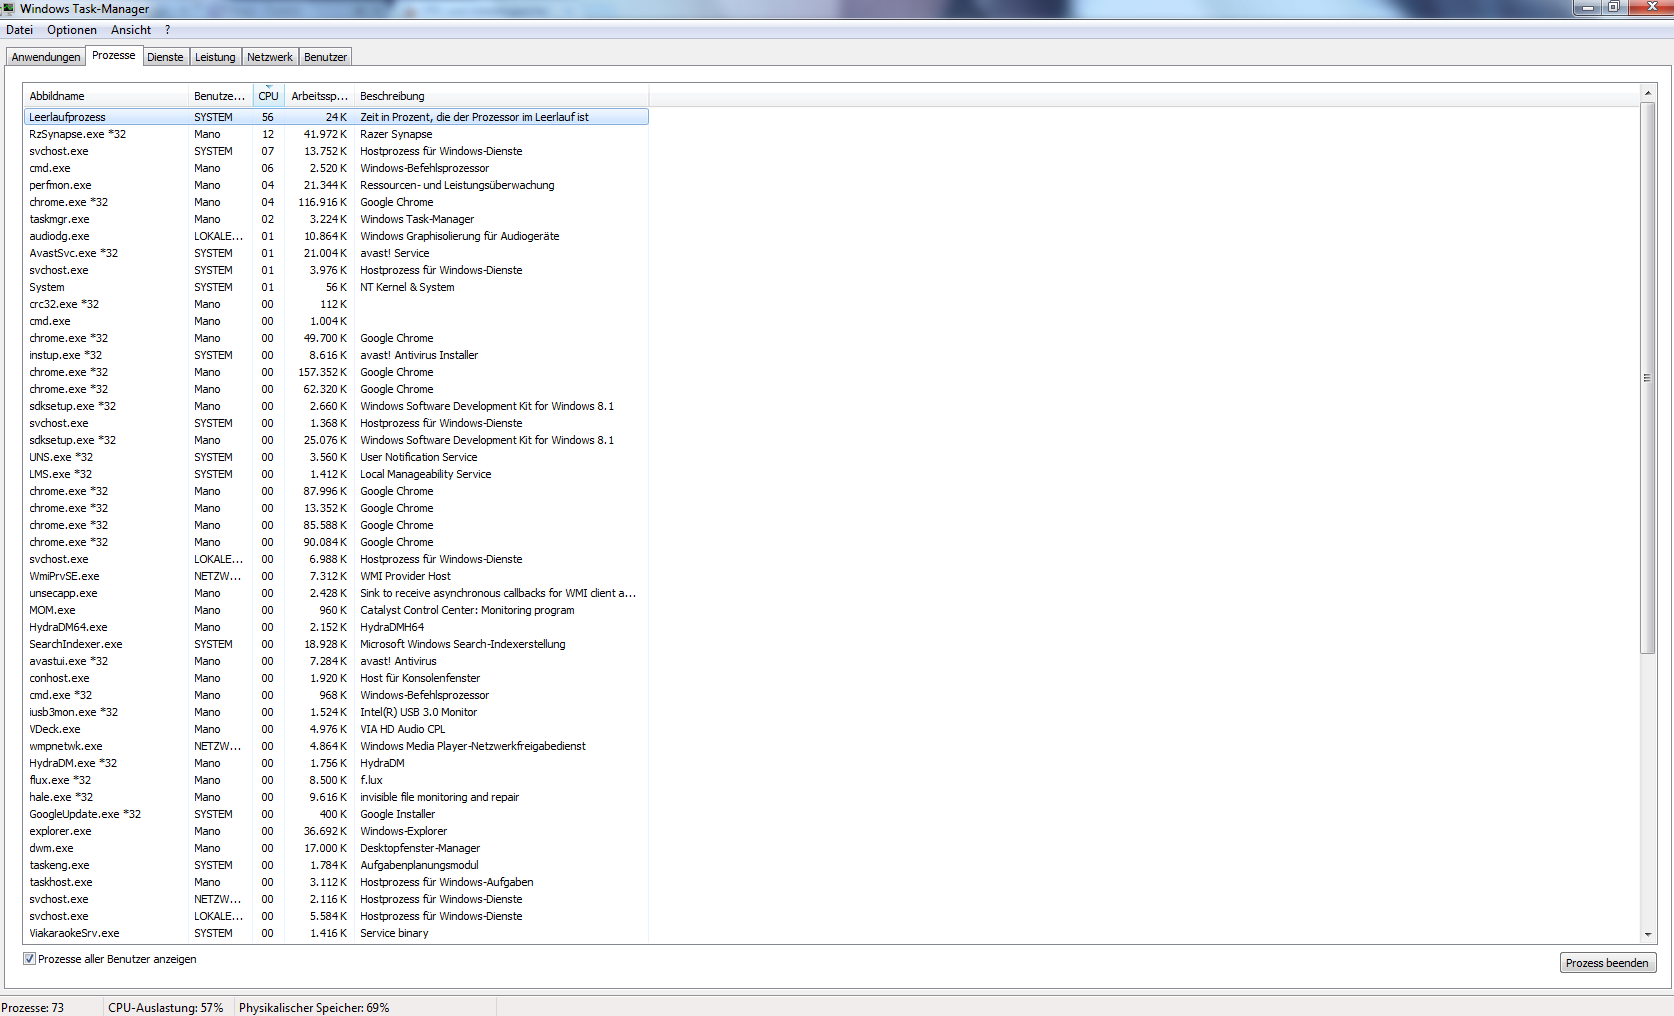Select the dwm.exe process

pyautogui.click(x=336, y=848)
